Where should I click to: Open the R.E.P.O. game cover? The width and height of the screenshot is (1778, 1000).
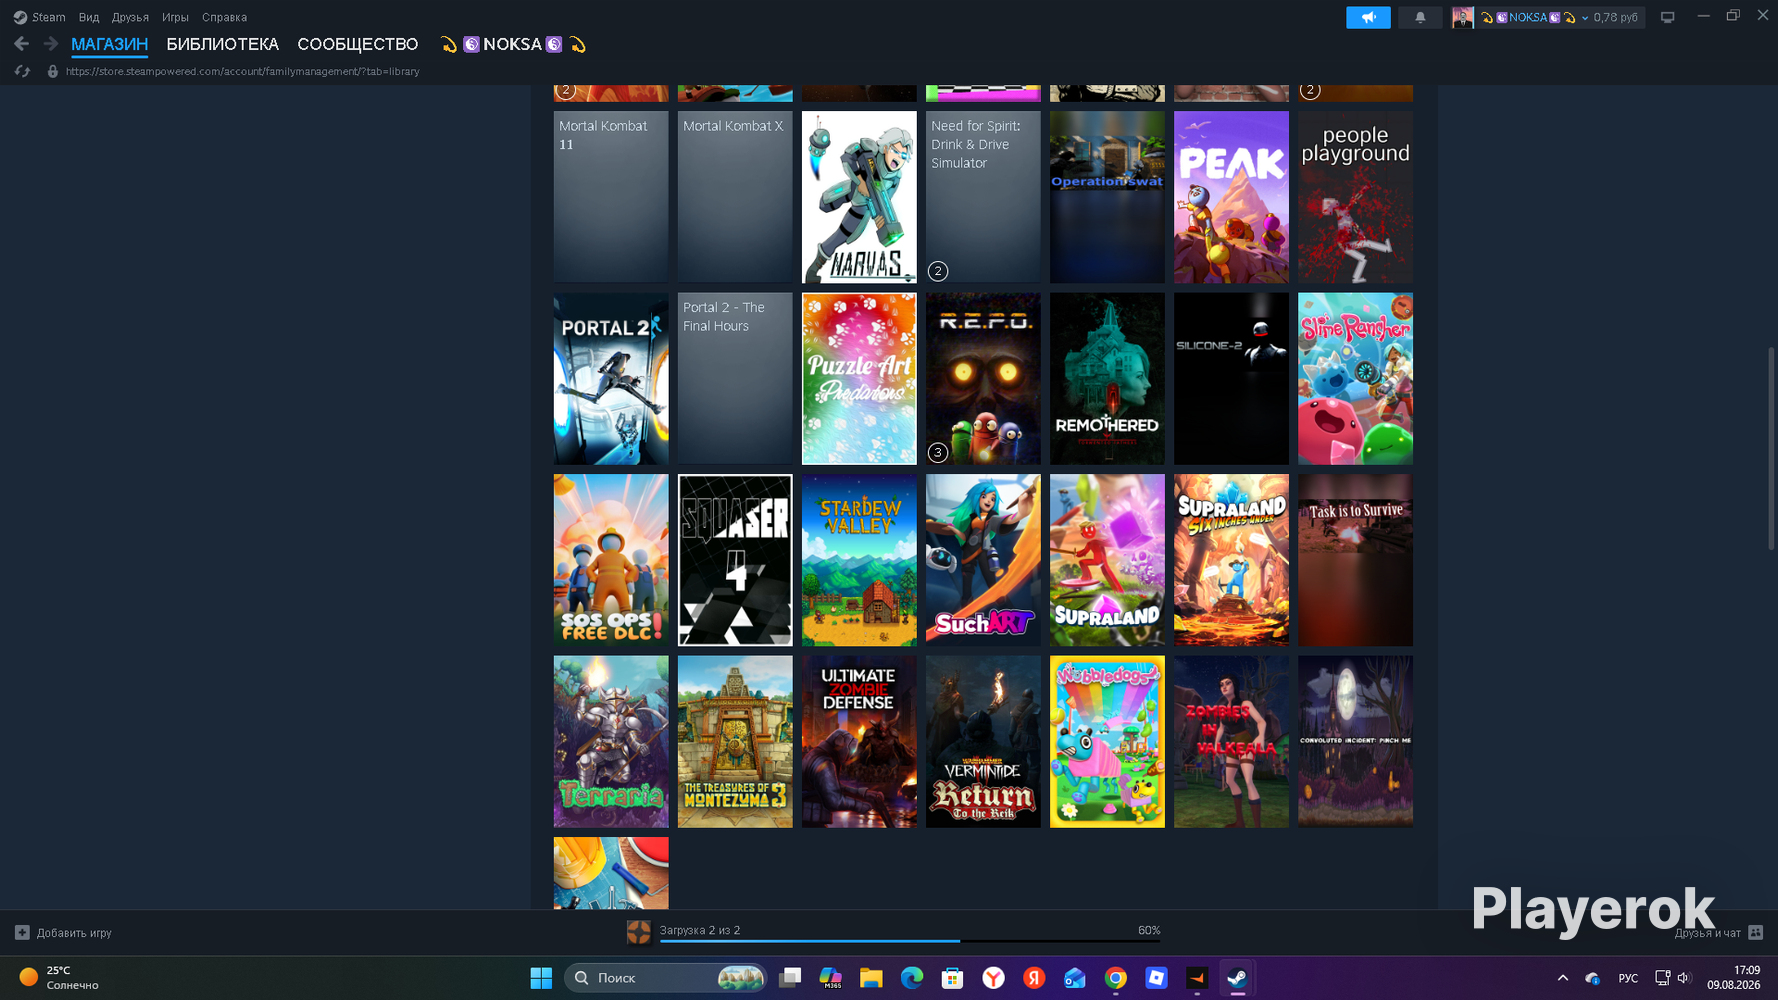pyautogui.click(x=983, y=379)
